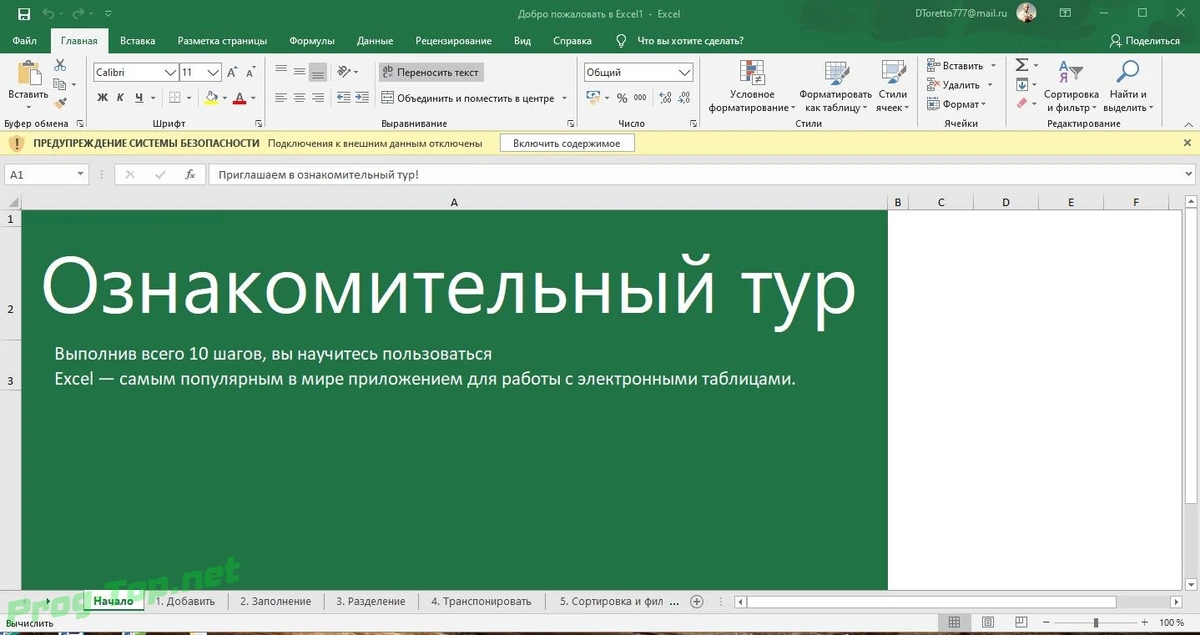Screen dimensions: 1200x635
Task: Click the large Вставить paste clipboard icon
Action: tap(28, 73)
